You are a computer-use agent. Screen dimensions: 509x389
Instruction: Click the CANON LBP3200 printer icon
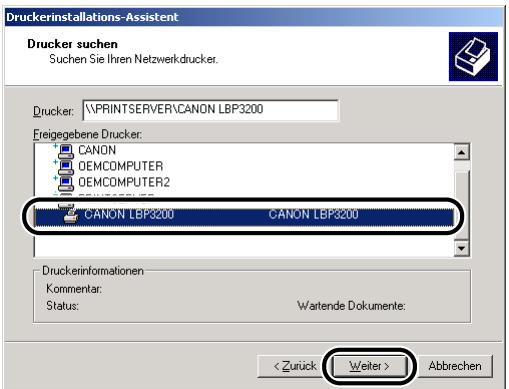71,216
